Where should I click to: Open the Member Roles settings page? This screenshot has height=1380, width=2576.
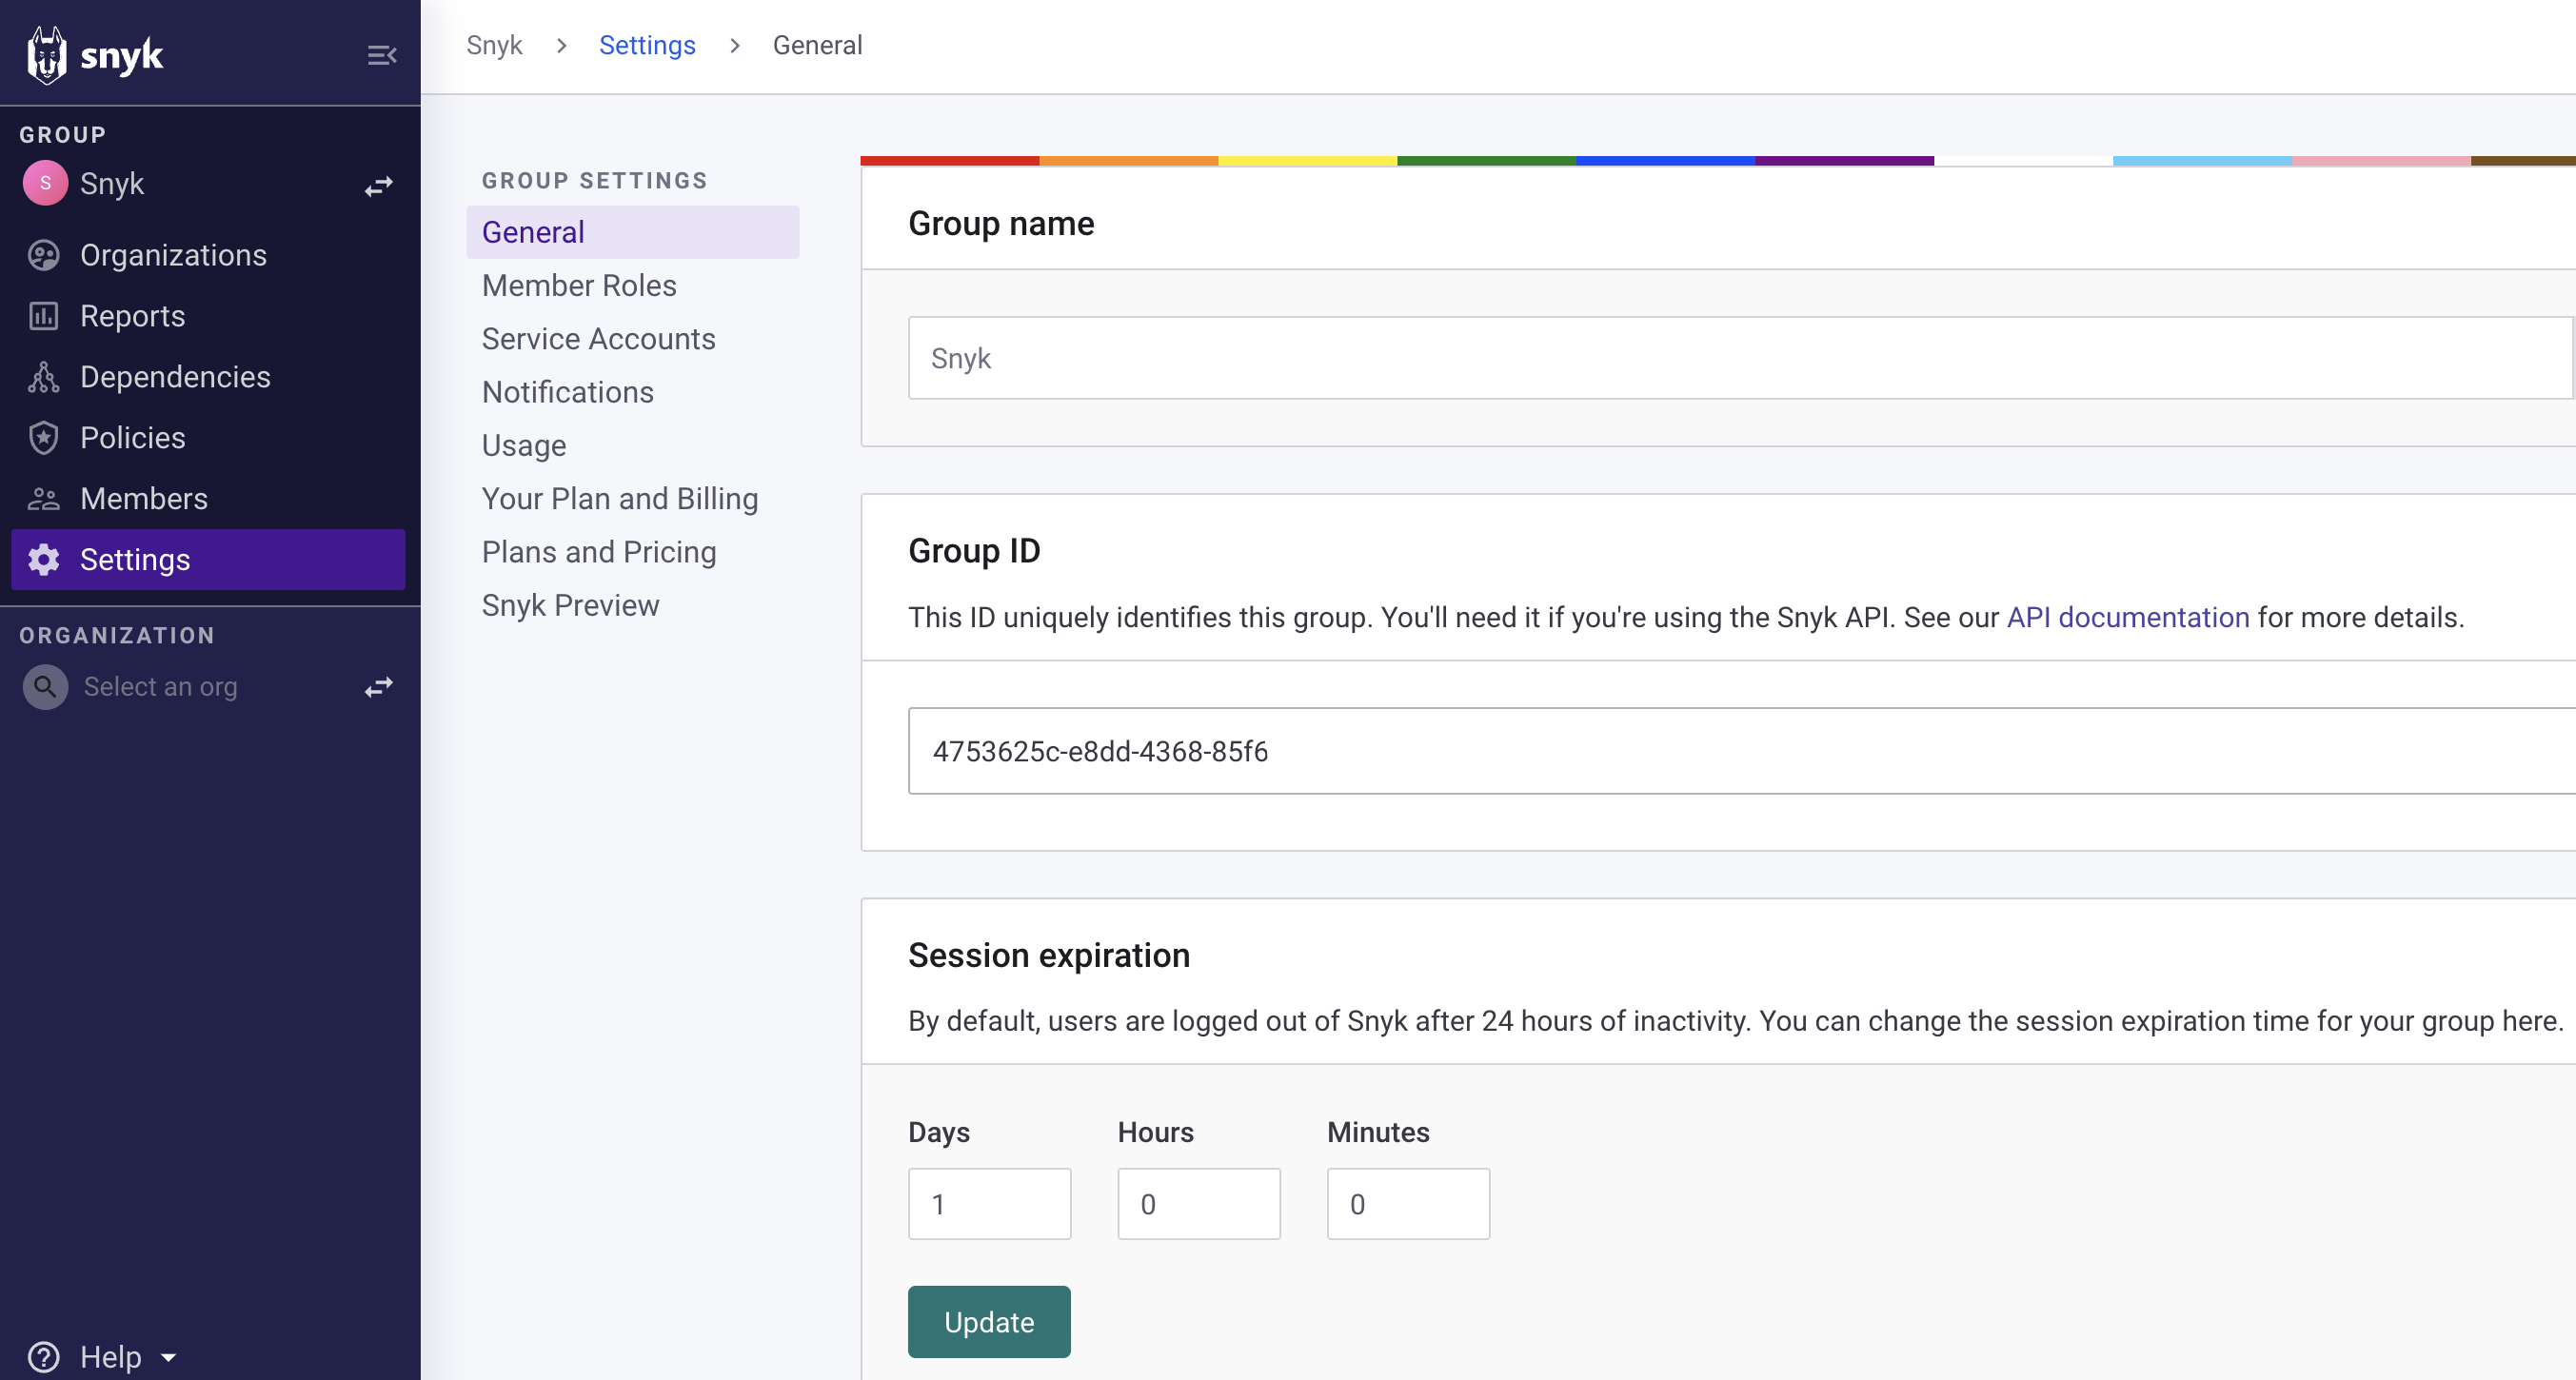[x=579, y=286]
